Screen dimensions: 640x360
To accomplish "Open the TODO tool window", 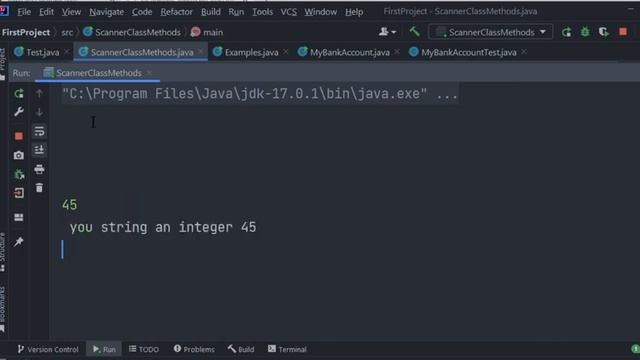I will pyautogui.click(x=144, y=349).
